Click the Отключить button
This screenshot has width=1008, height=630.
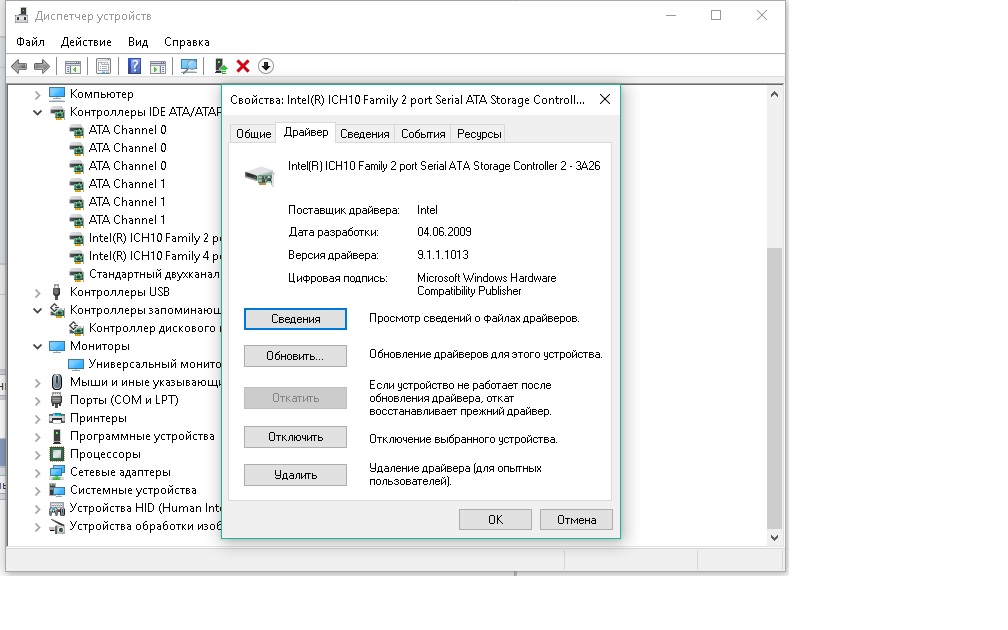[295, 437]
